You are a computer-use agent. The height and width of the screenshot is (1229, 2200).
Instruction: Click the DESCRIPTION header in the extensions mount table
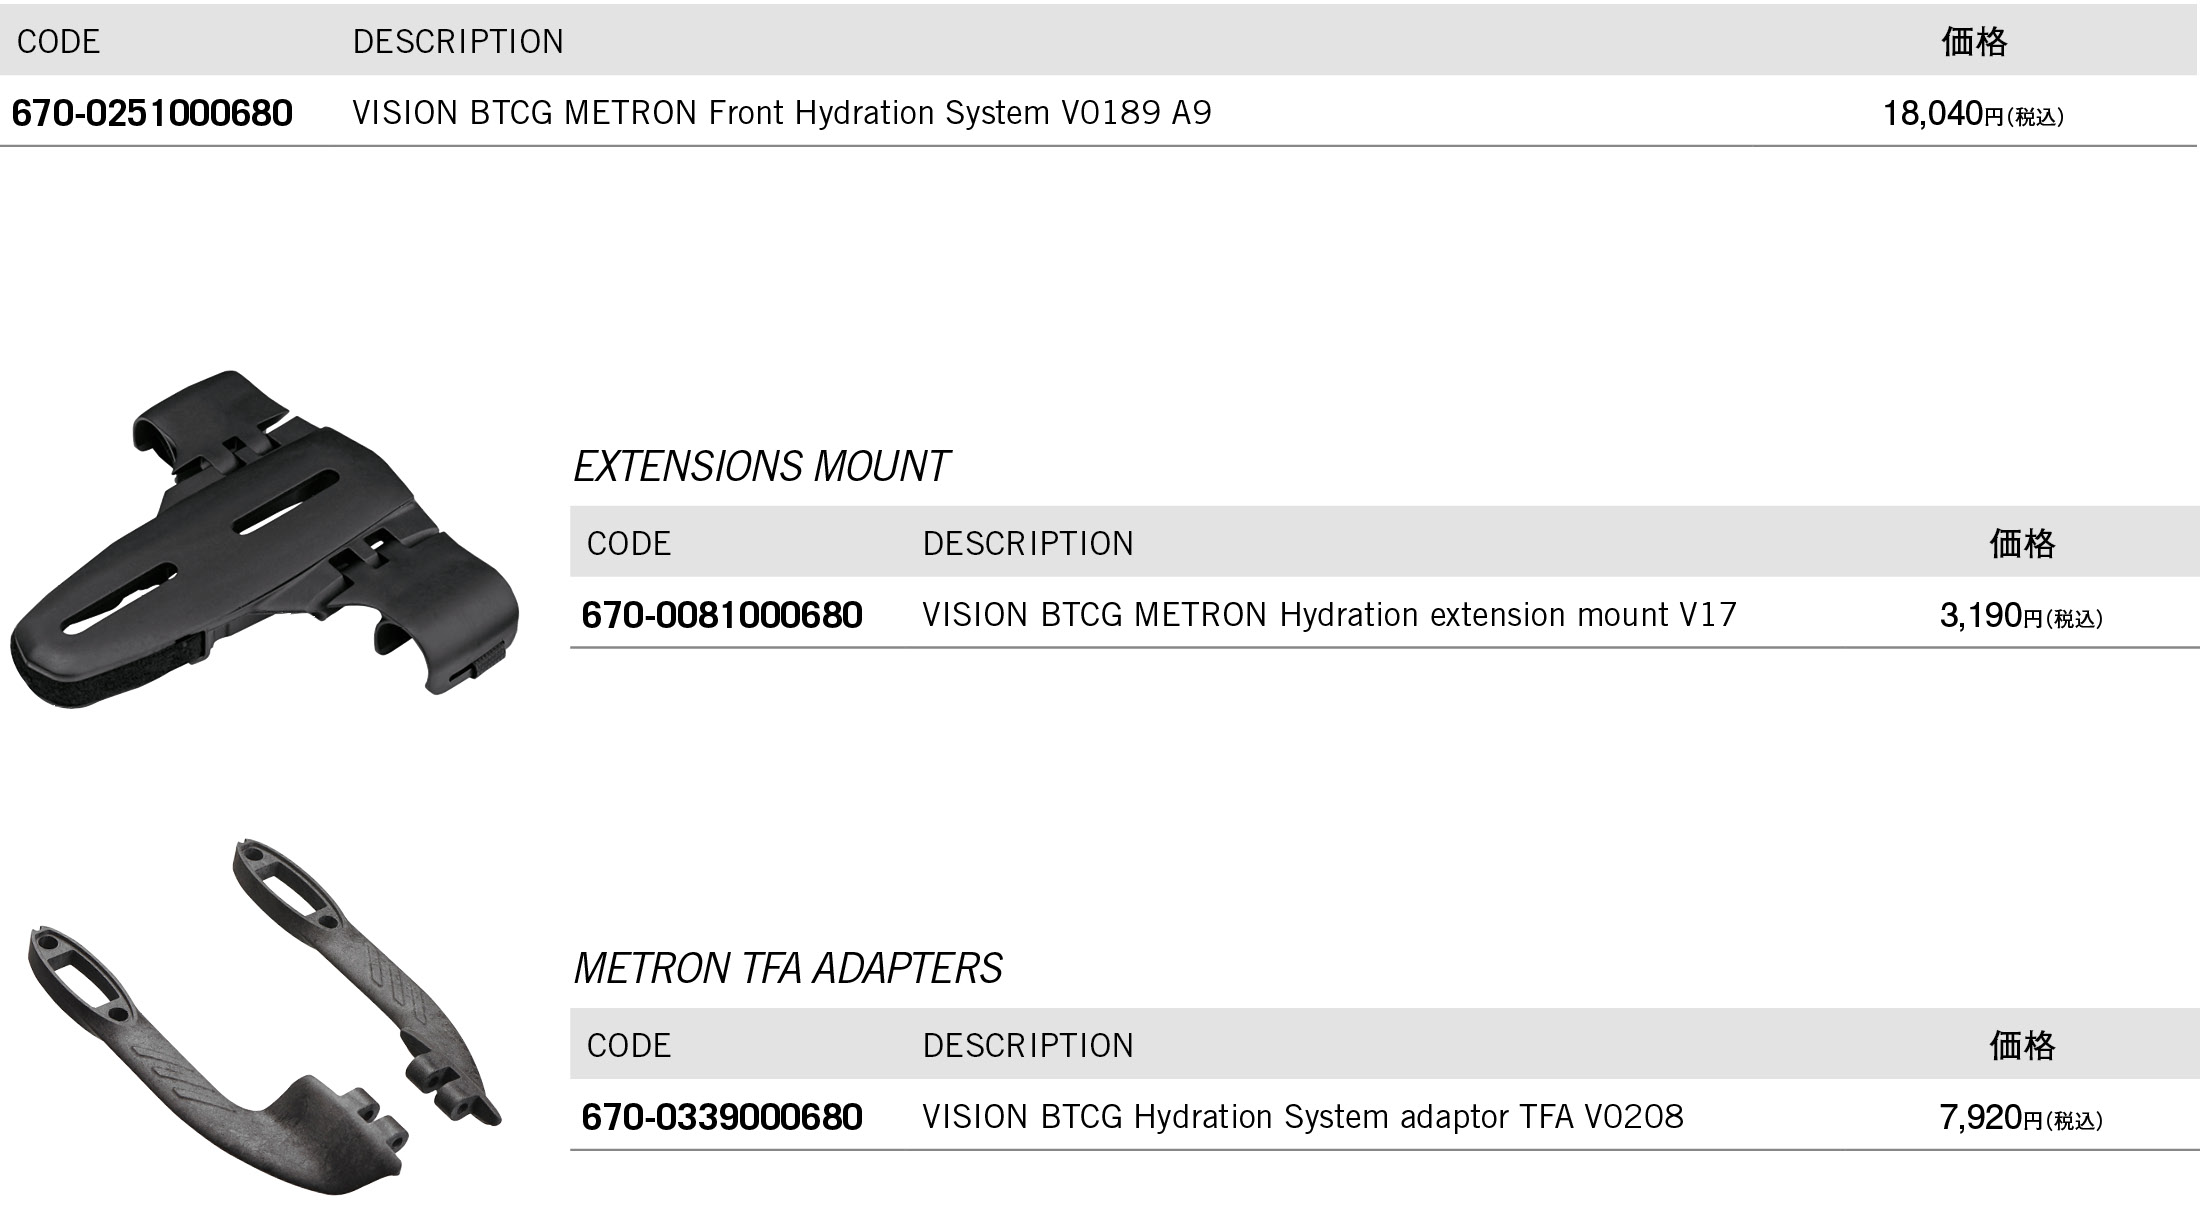coord(1029,544)
